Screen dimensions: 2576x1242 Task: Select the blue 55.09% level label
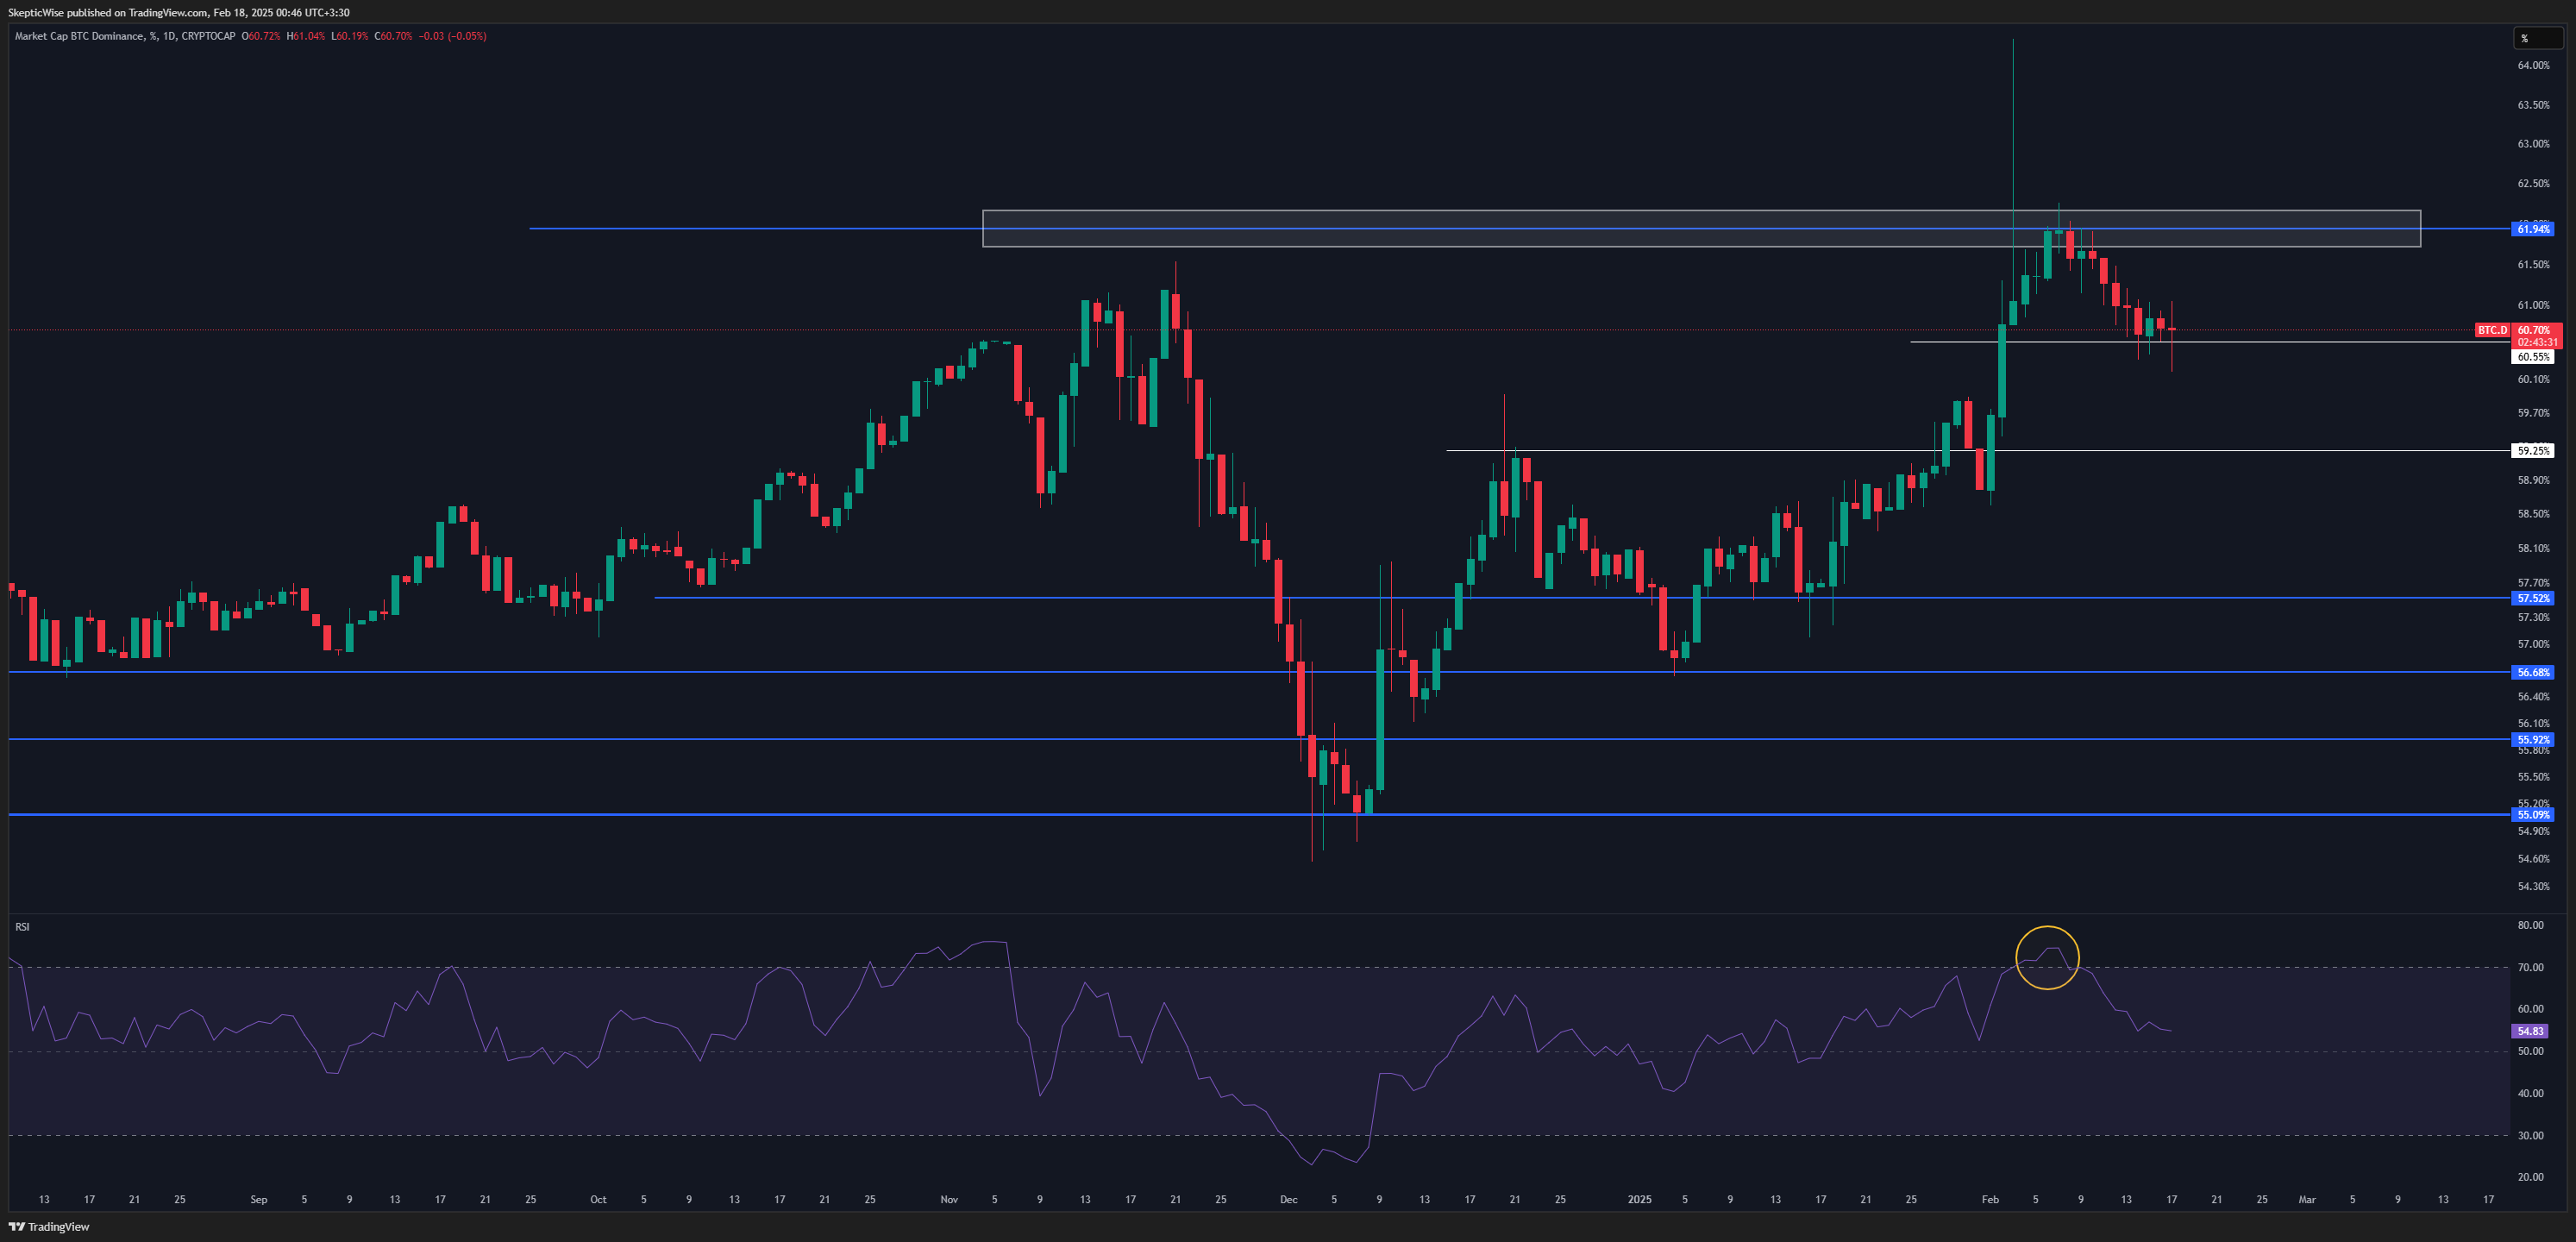point(2533,815)
